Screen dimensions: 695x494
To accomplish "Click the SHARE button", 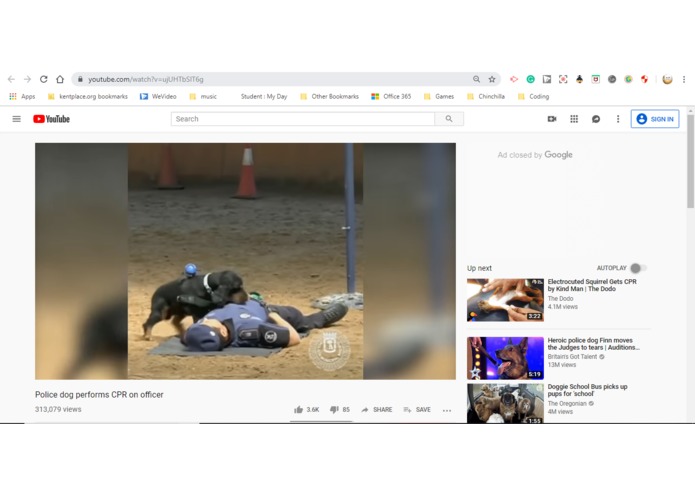I will pyautogui.click(x=377, y=410).
